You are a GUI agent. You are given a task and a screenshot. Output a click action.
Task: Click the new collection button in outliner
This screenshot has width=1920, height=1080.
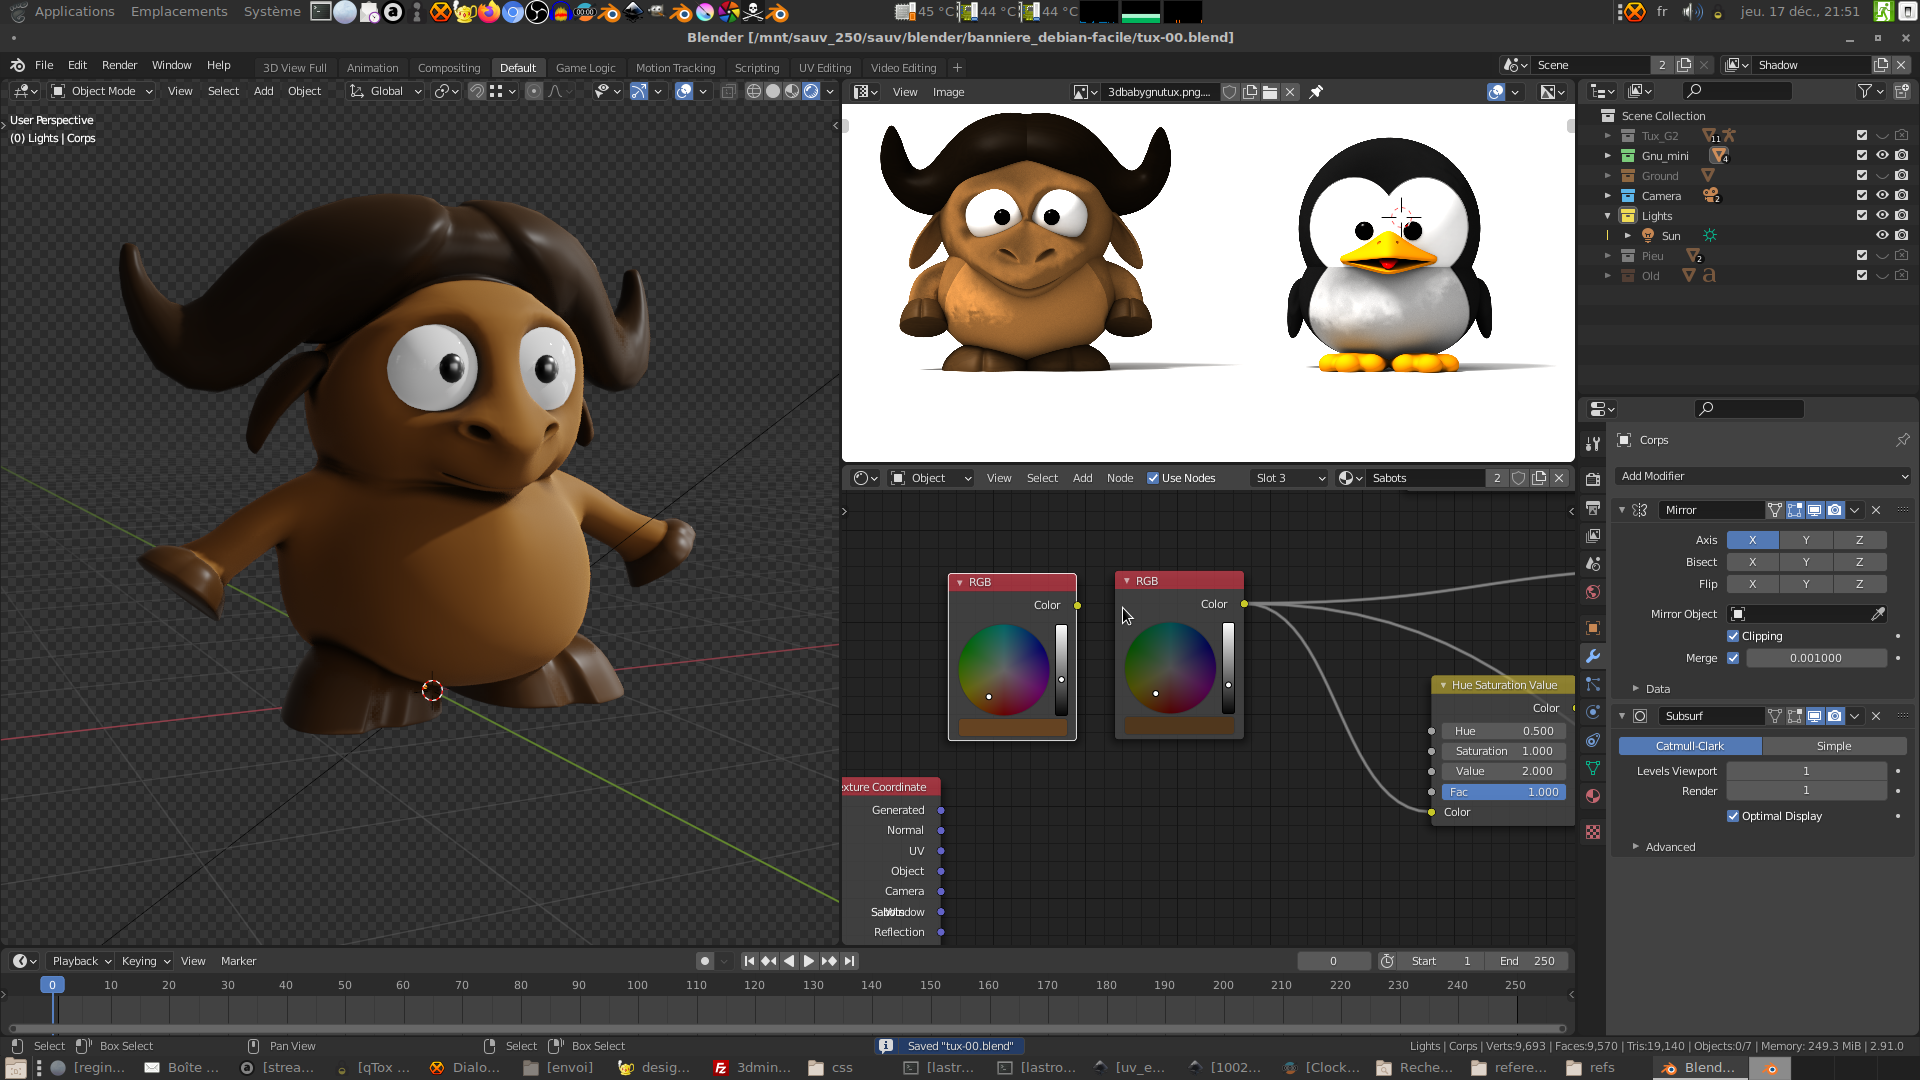pyautogui.click(x=1902, y=91)
